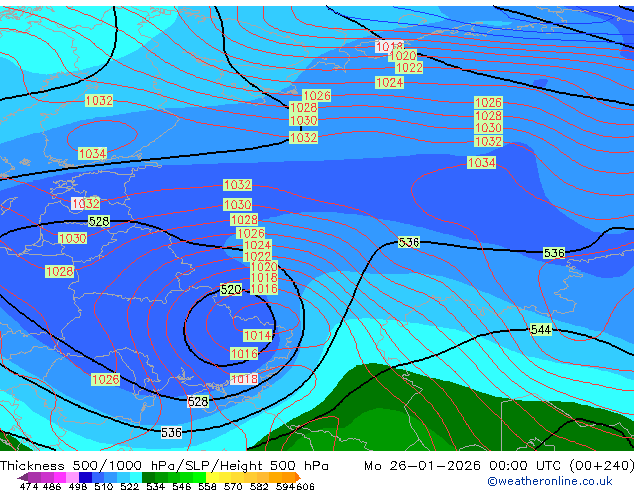Click the legend value 498
634x490 pixels.
[78, 486]
